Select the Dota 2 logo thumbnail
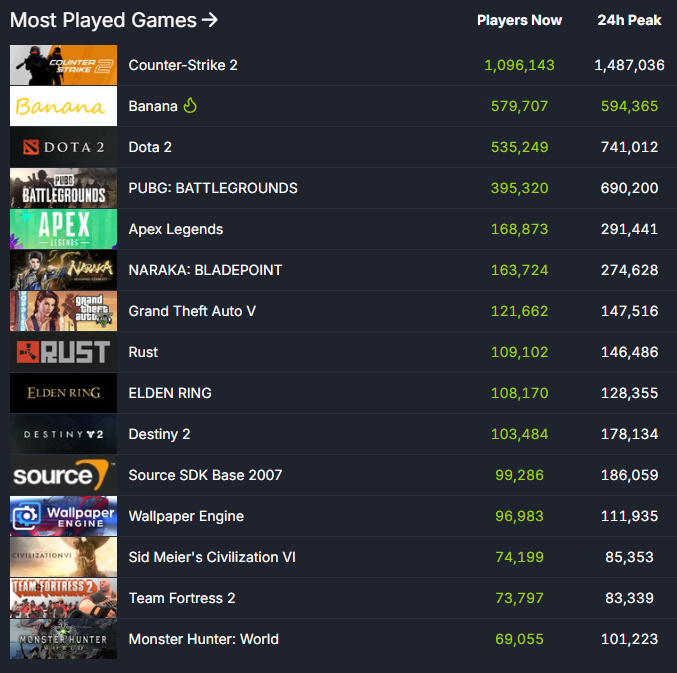Image resolution: width=677 pixels, height=673 pixels. (63, 147)
